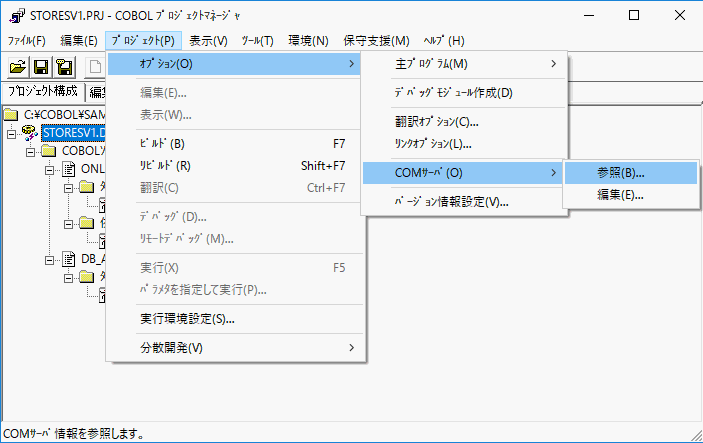Screen dimensions: 703x443
Task: Select the STORESV1 project node icon
Action: [30, 133]
